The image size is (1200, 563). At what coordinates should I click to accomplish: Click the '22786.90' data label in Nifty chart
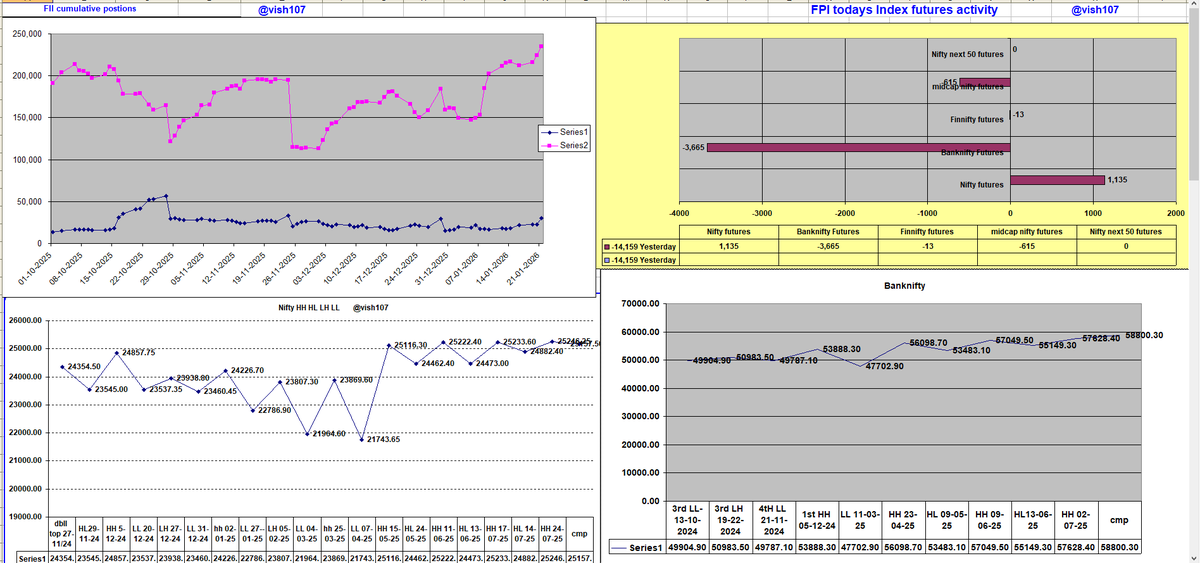[273, 410]
